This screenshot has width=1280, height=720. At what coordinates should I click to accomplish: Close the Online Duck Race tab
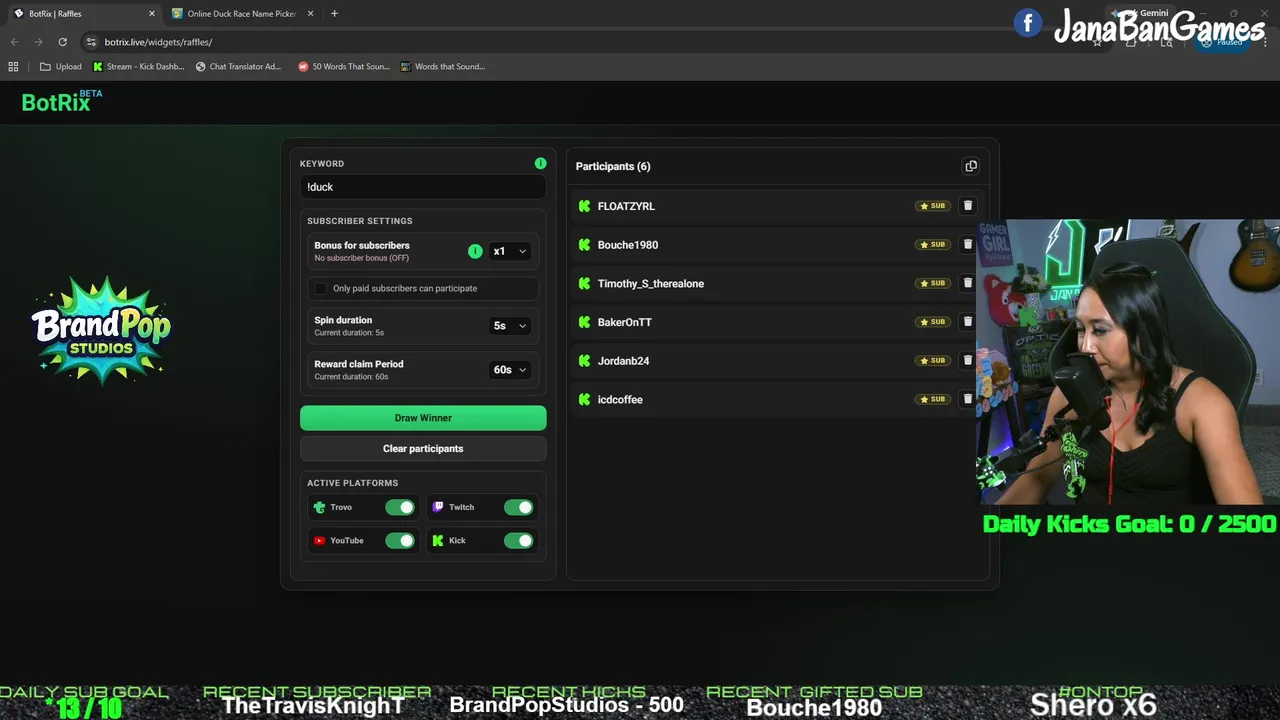tap(310, 14)
